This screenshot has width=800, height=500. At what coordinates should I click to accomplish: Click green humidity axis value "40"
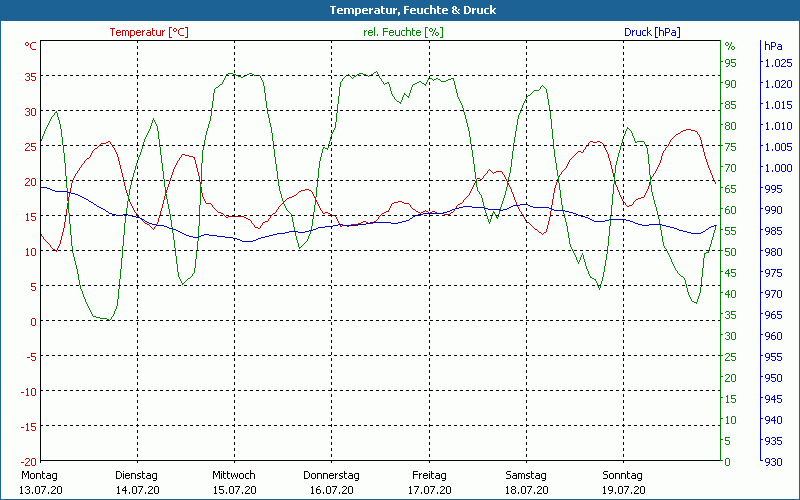tap(731, 294)
